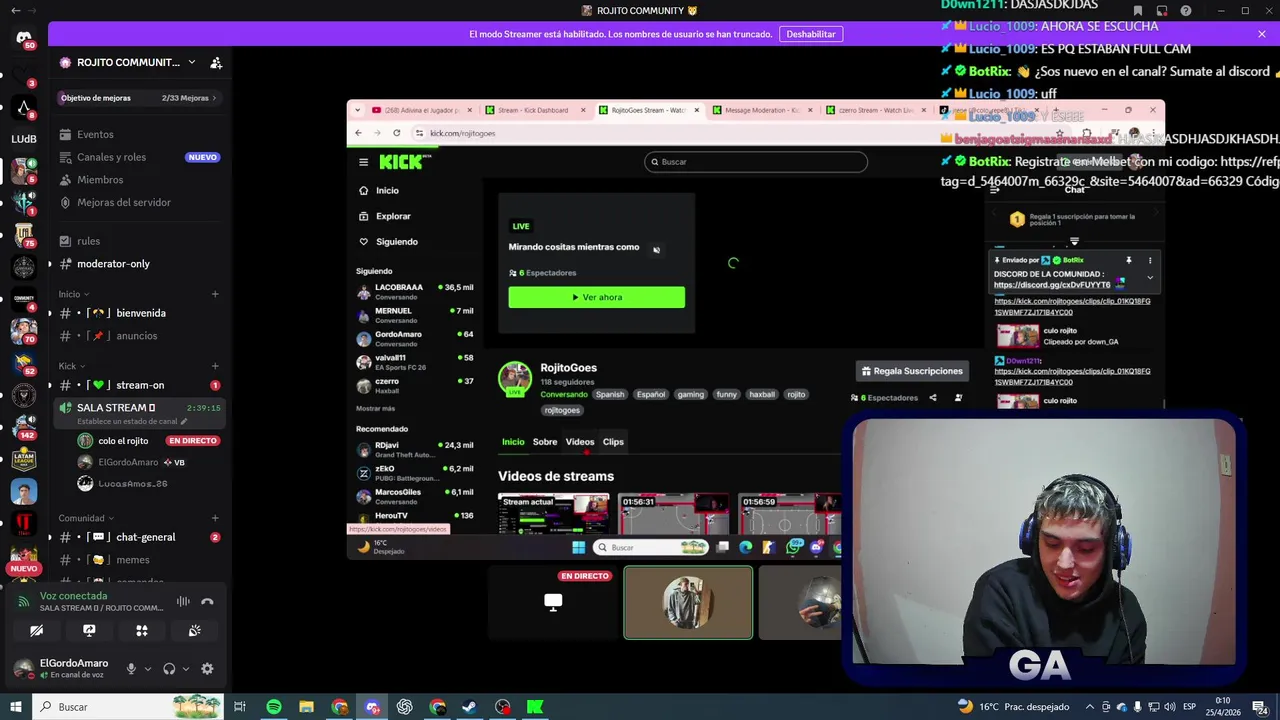
Task: Open Windows Start menu
Action: coord(16,707)
